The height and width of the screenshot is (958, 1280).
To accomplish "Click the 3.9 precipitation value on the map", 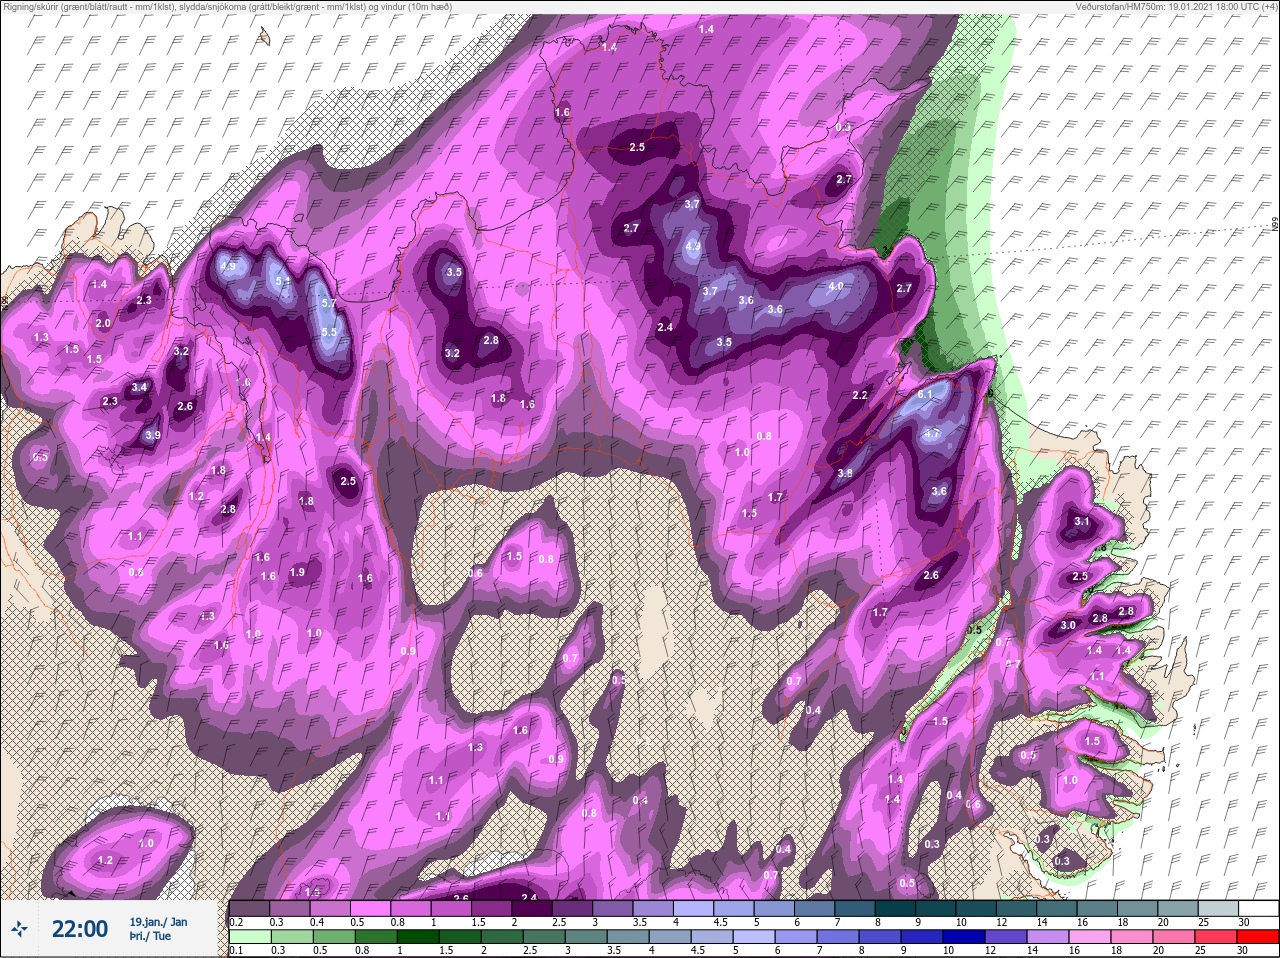I will (x=152, y=436).
